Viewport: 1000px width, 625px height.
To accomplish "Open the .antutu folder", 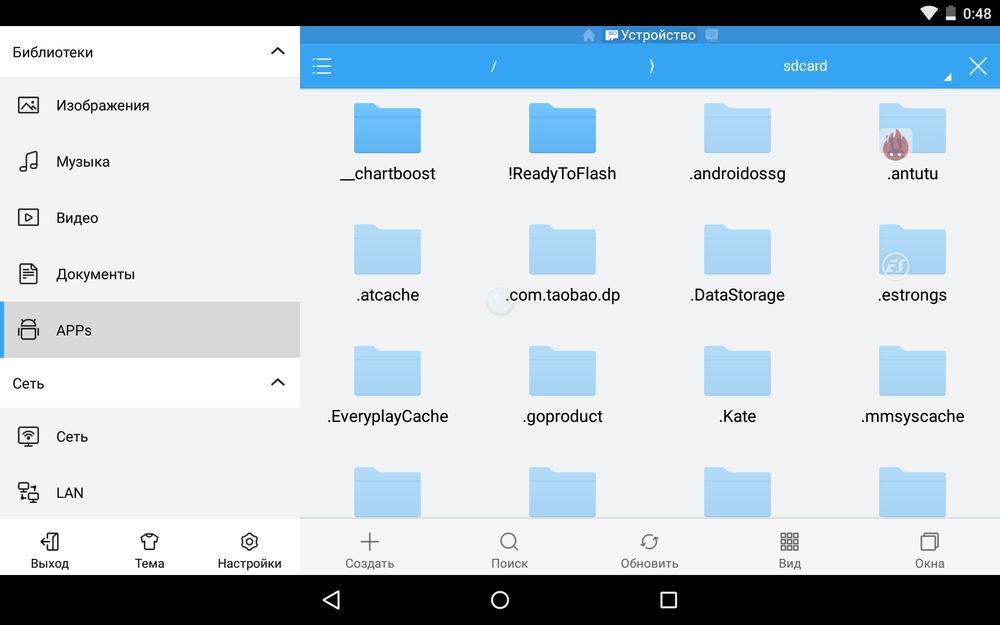I will 912,143.
